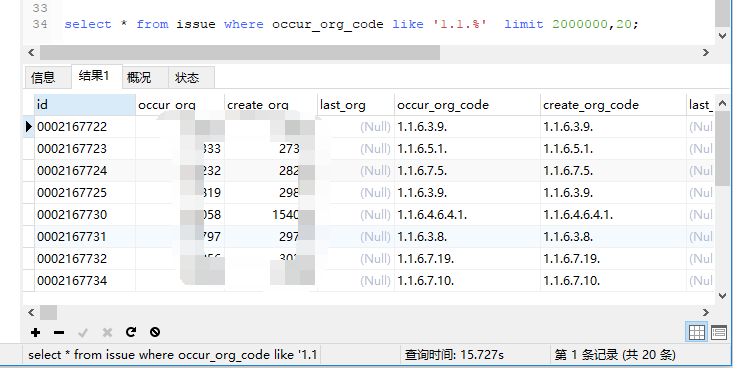Select the last_org column header

(x=356, y=105)
